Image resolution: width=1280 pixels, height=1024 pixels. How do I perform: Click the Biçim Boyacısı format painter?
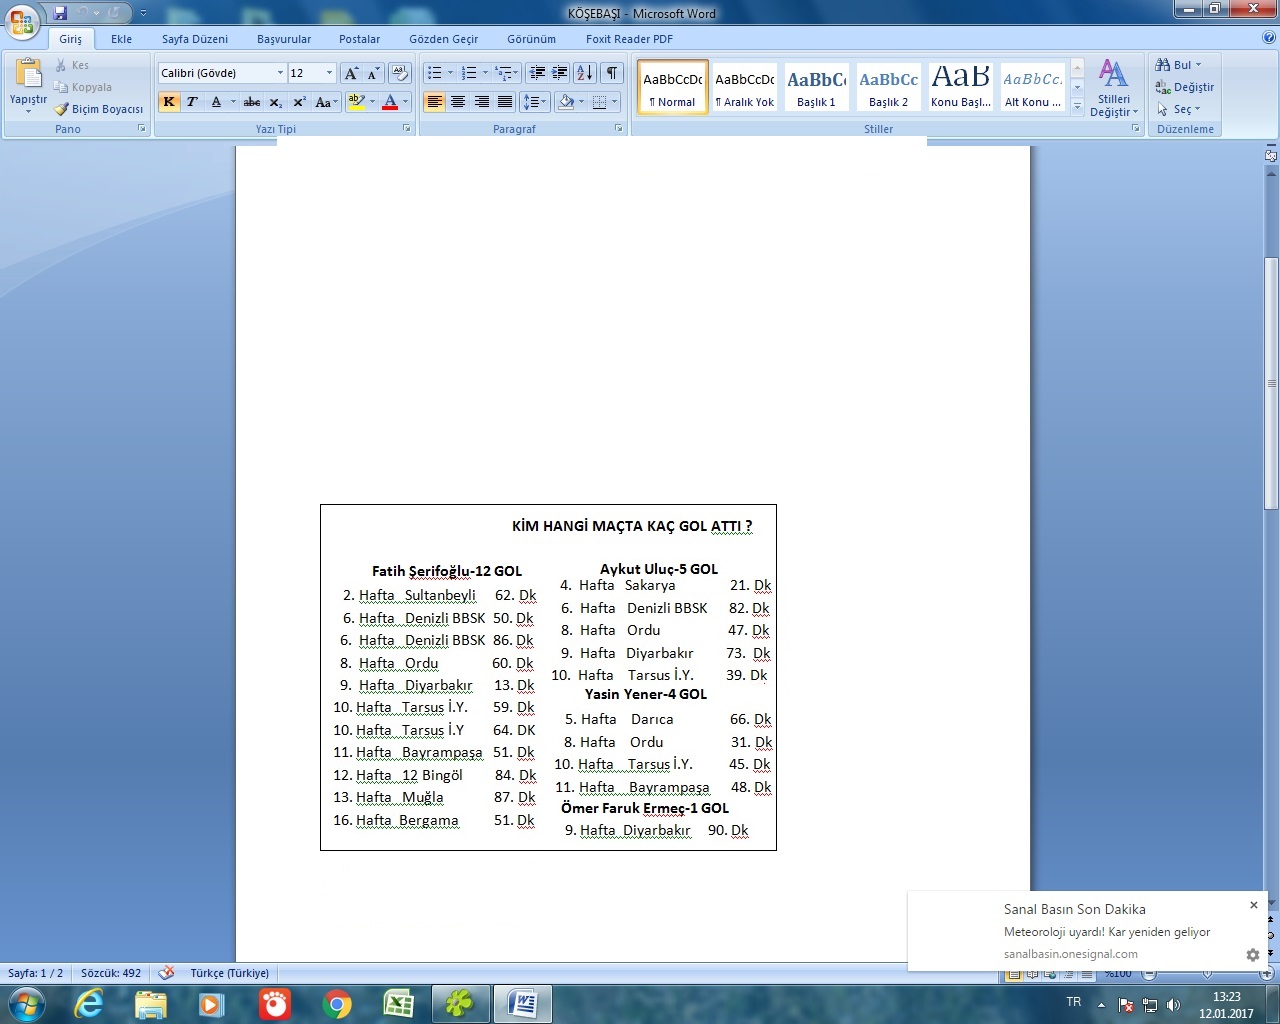[99, 109]
